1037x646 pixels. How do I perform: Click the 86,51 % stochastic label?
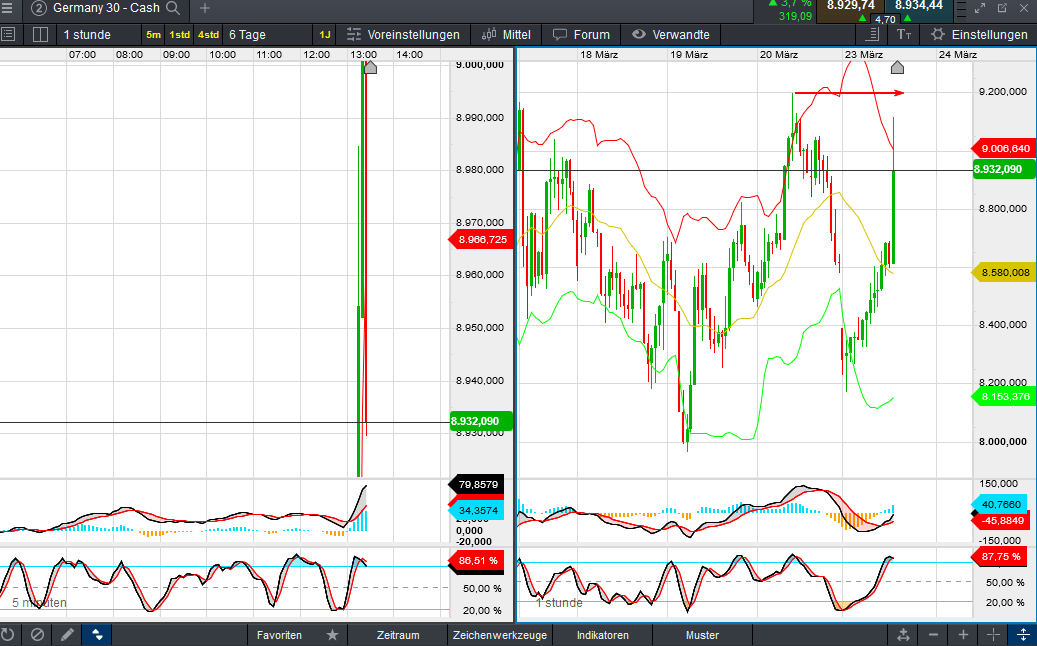tap(477, 561)
